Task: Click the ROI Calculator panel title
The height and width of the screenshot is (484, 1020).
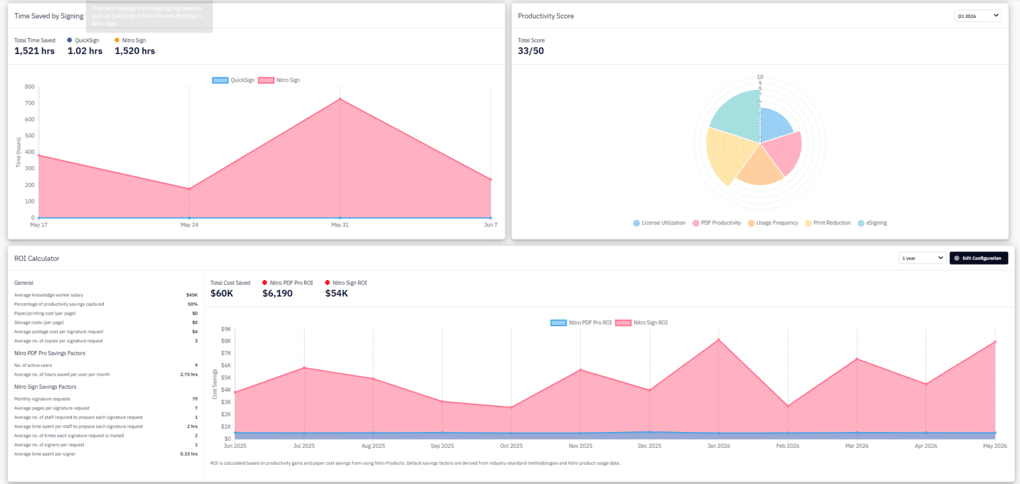Action: (x=37, y=258)
